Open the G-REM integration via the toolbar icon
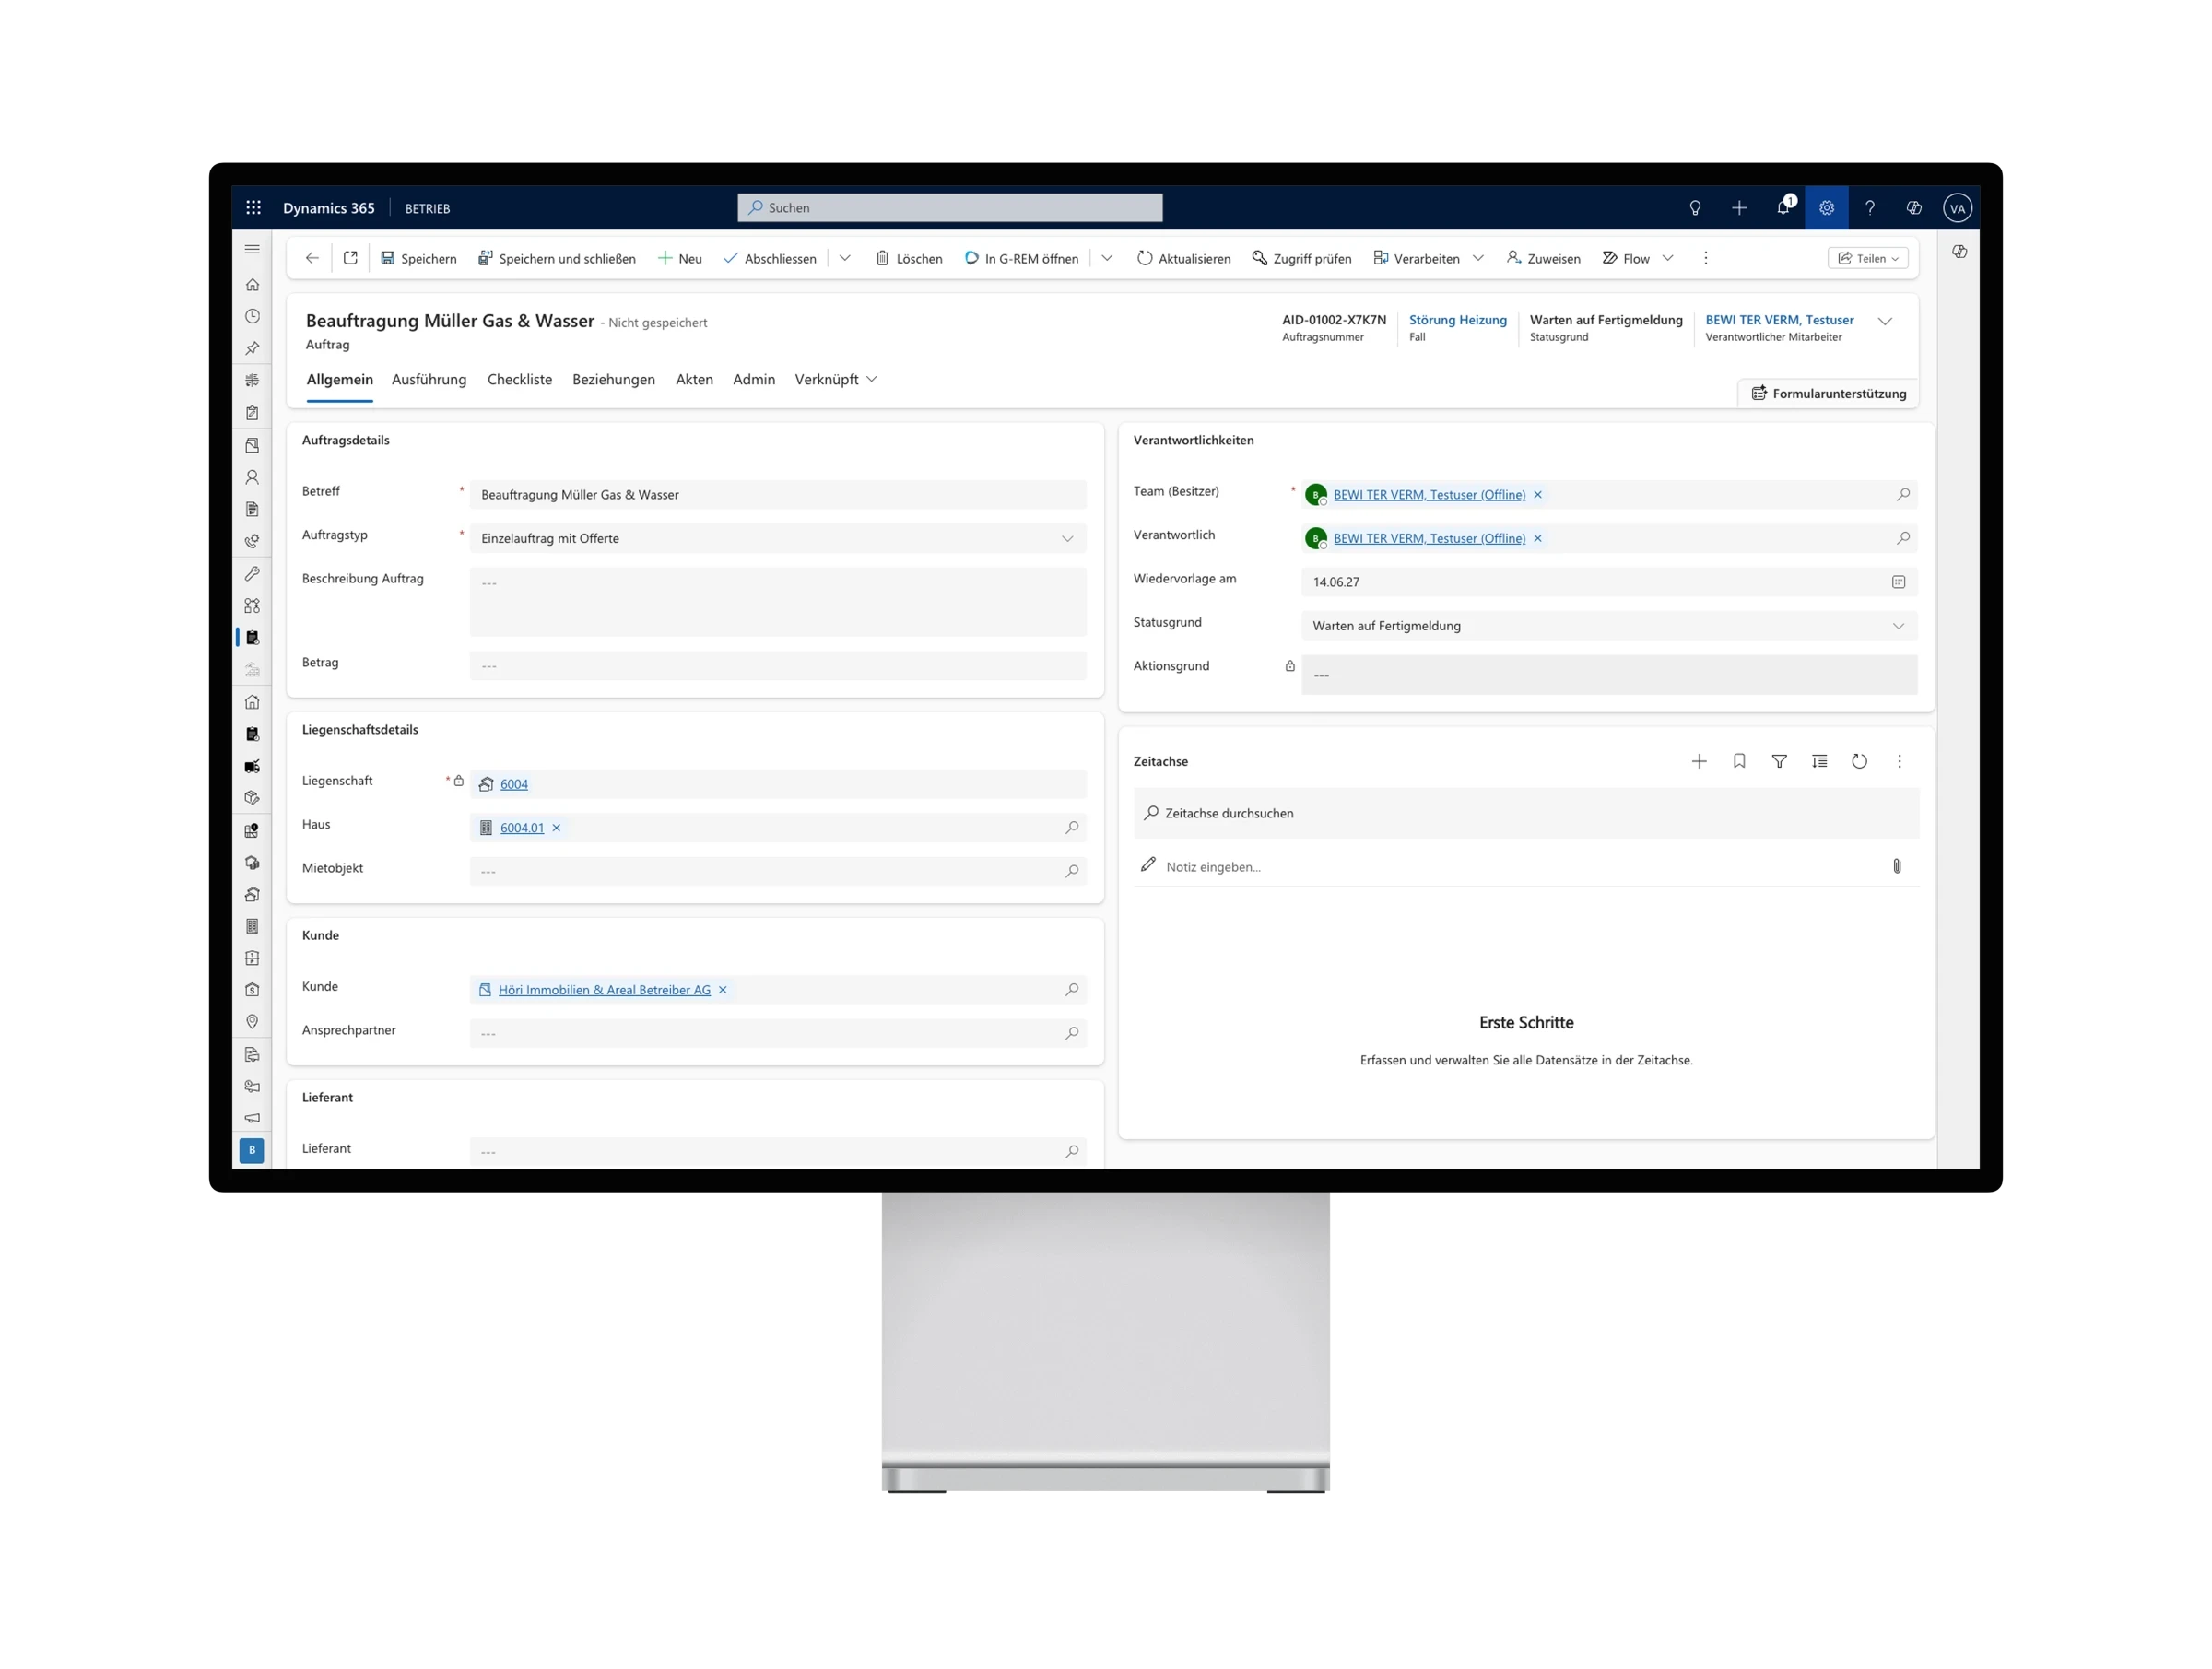2212x1669 pixels. click(971, 258)
